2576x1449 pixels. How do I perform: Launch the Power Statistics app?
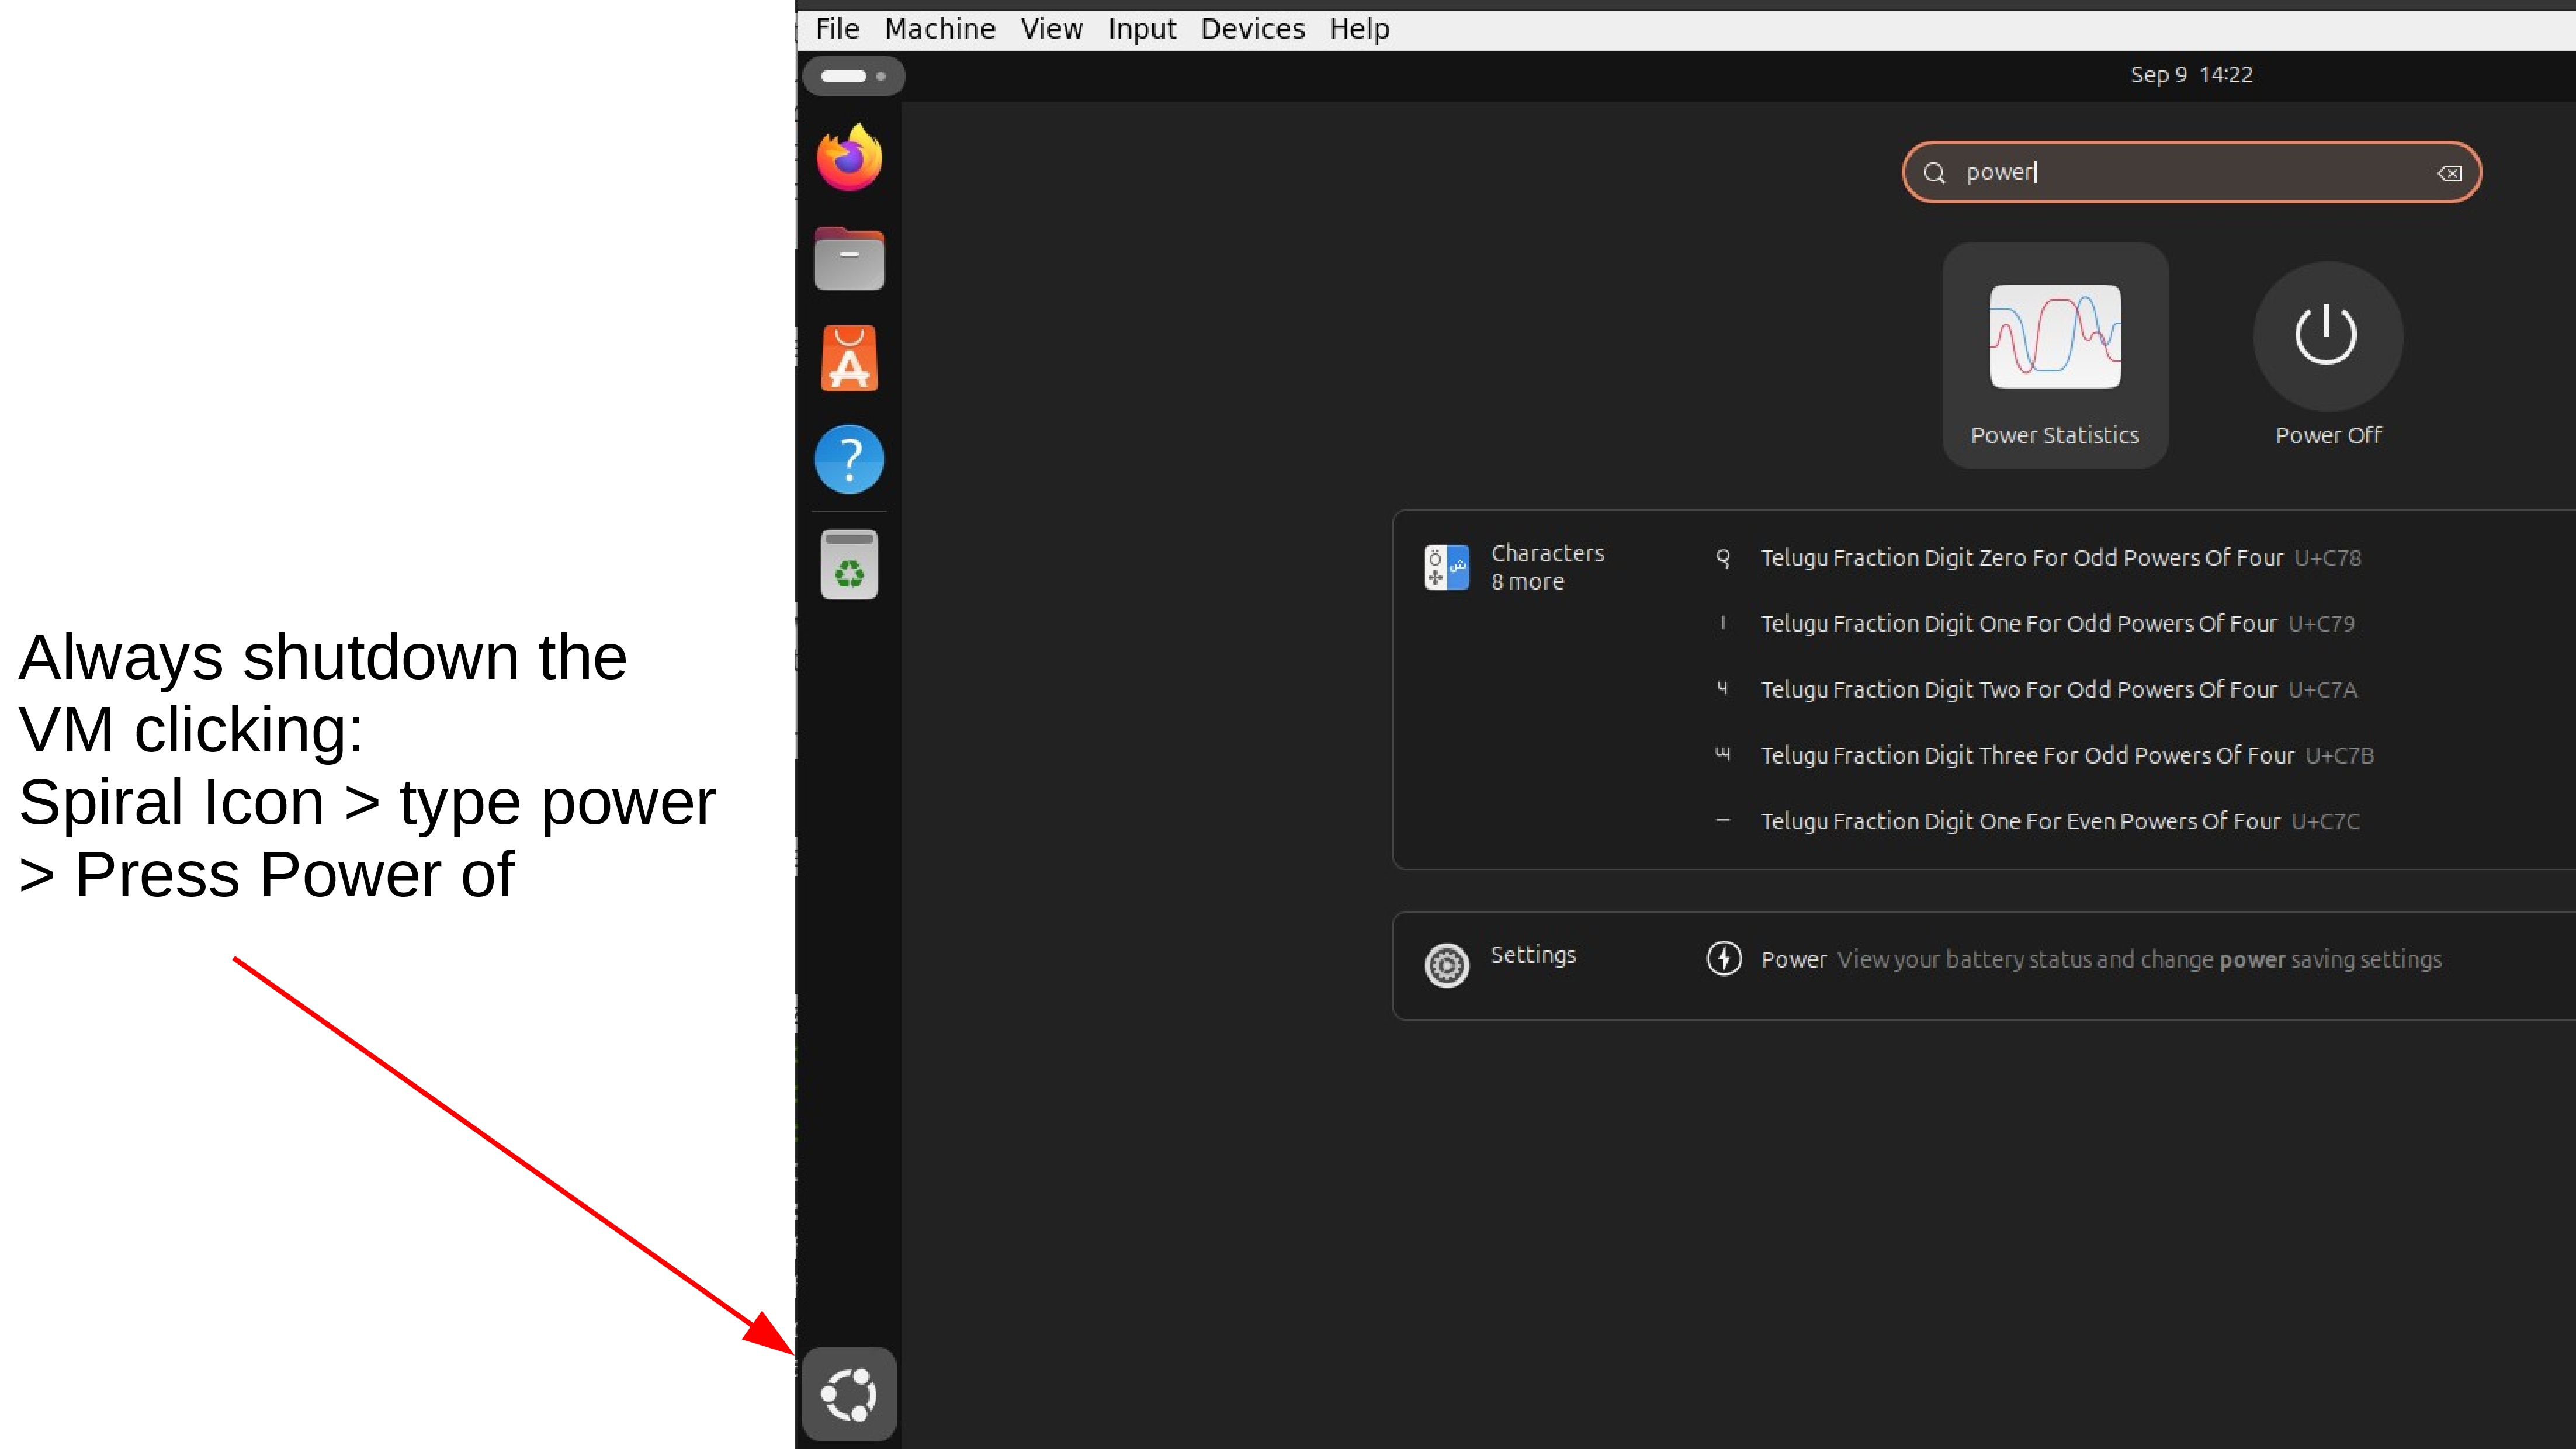coord(2055,356)
